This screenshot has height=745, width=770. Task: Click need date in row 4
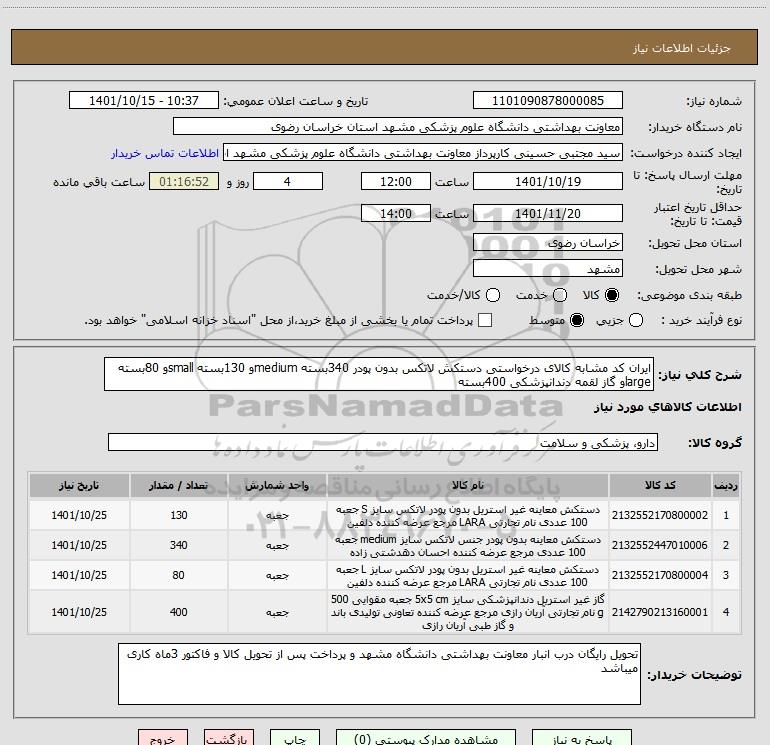(x=79, y=612)
